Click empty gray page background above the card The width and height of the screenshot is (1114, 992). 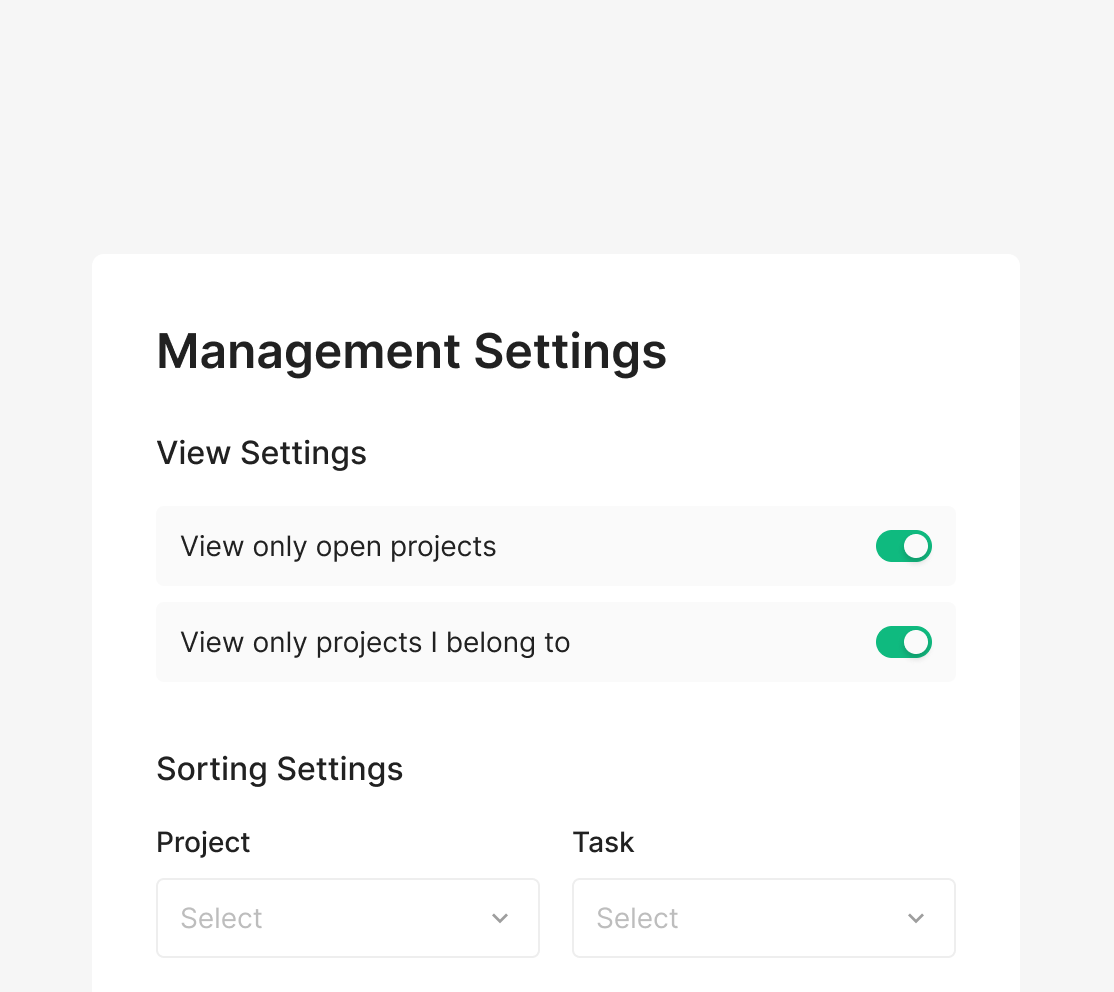click(x=556, y=120)
